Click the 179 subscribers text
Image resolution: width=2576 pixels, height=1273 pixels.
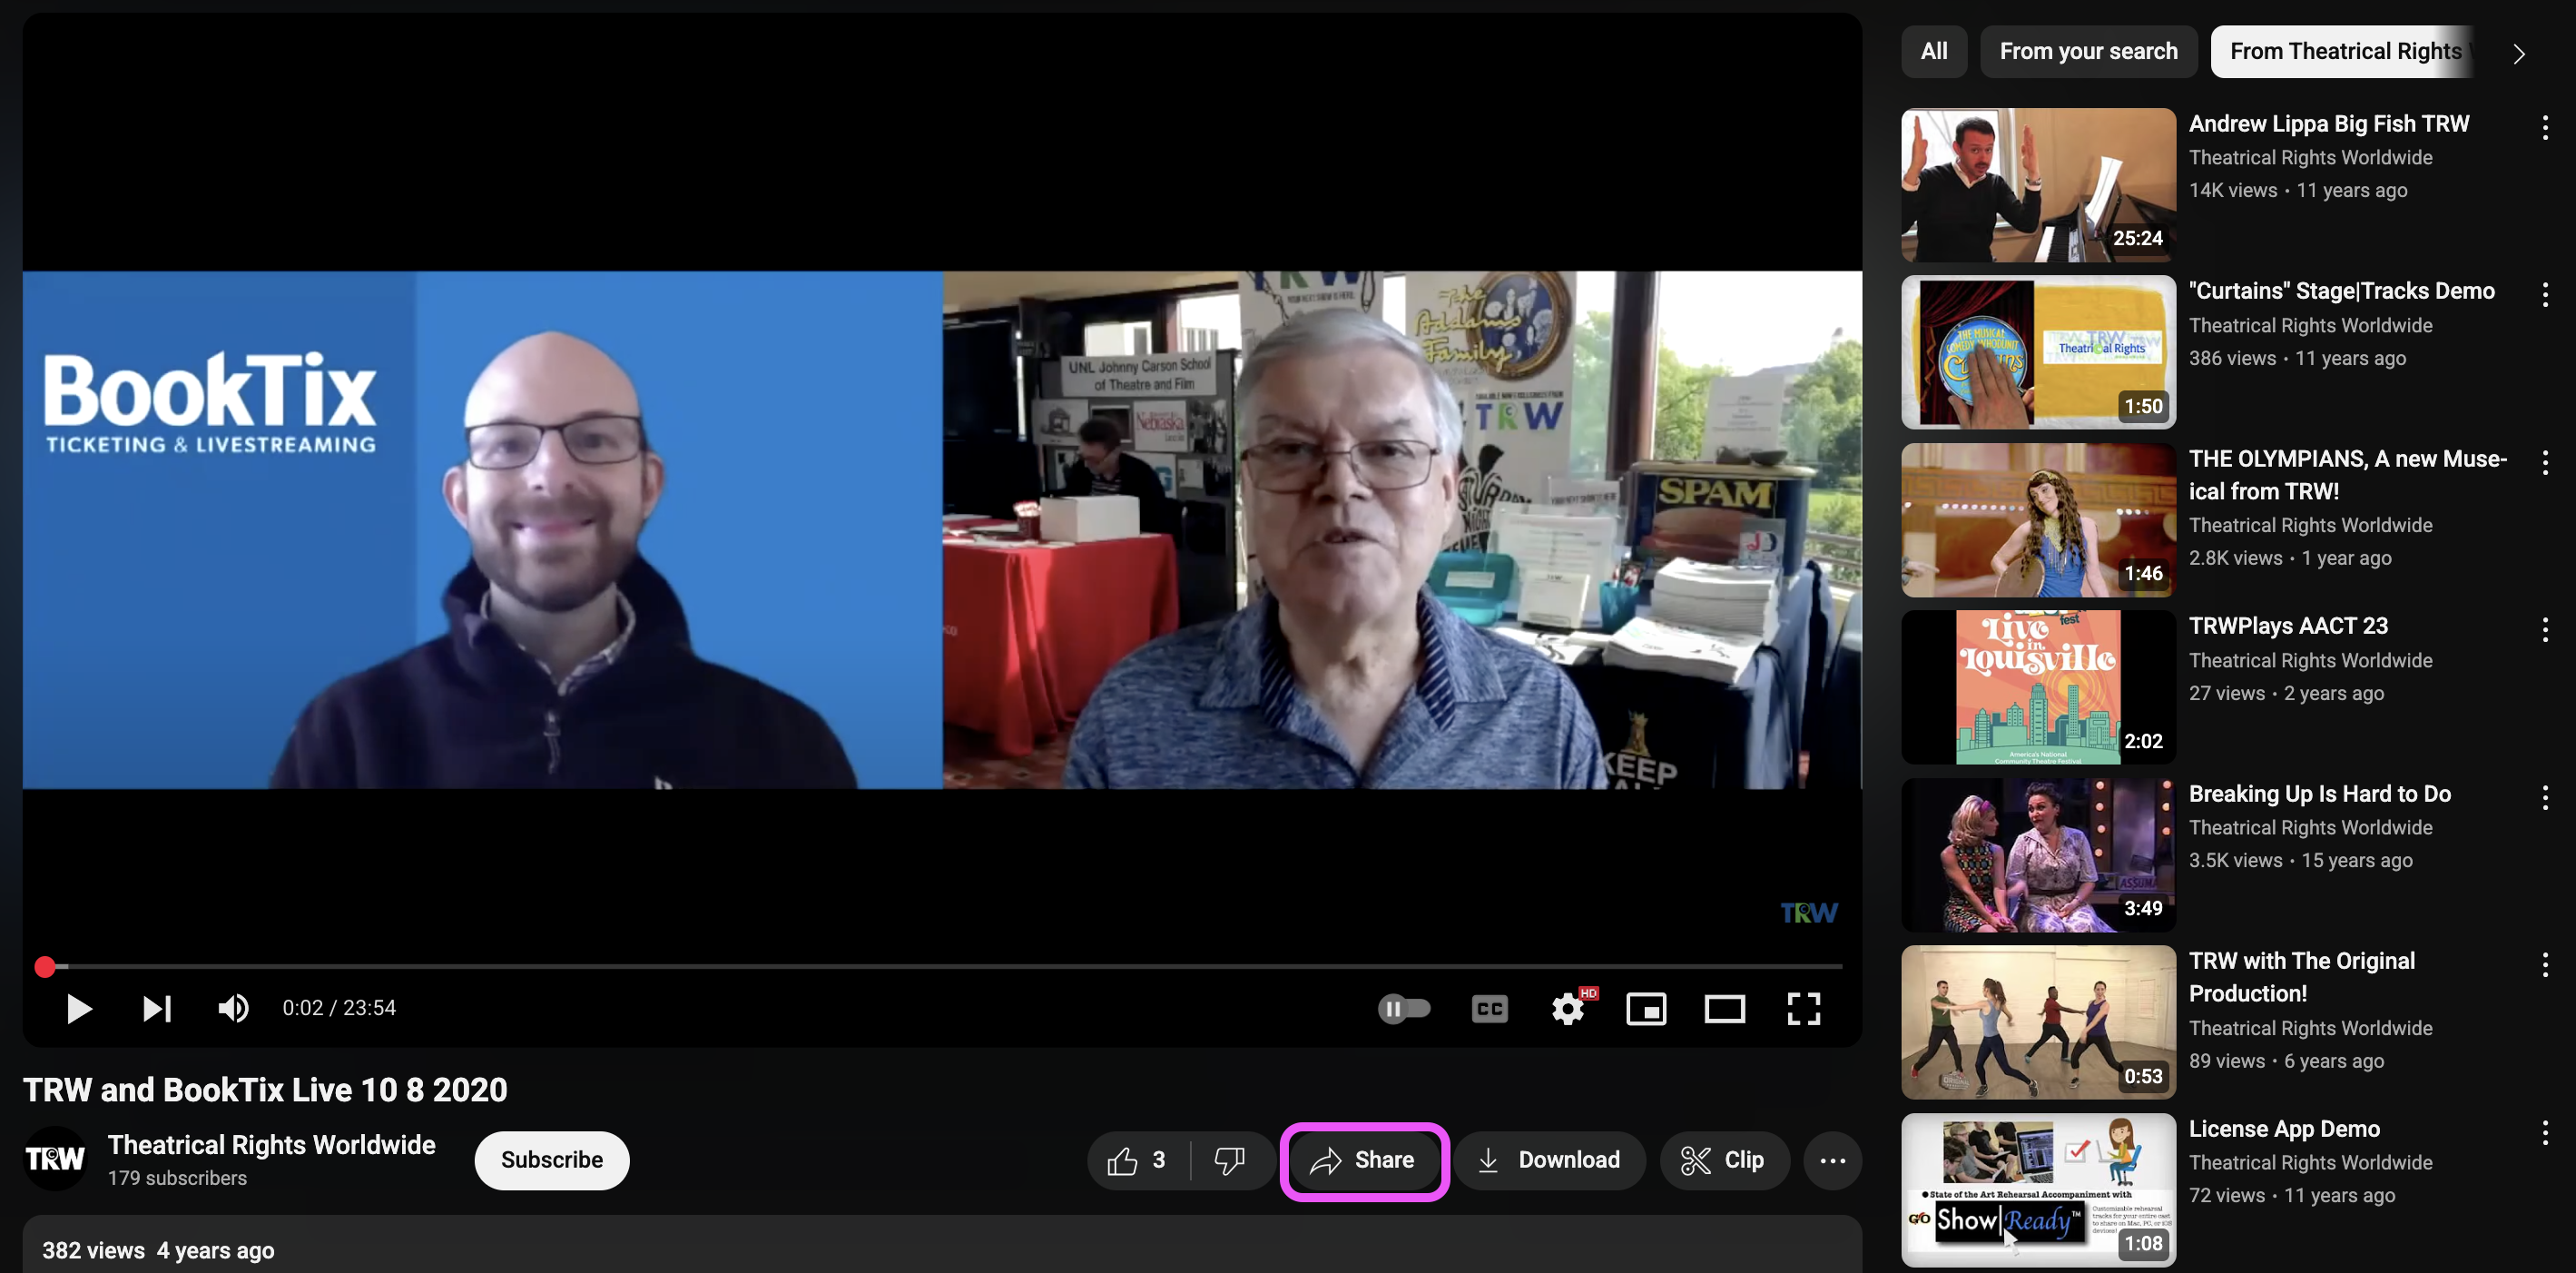(177, 1178)
